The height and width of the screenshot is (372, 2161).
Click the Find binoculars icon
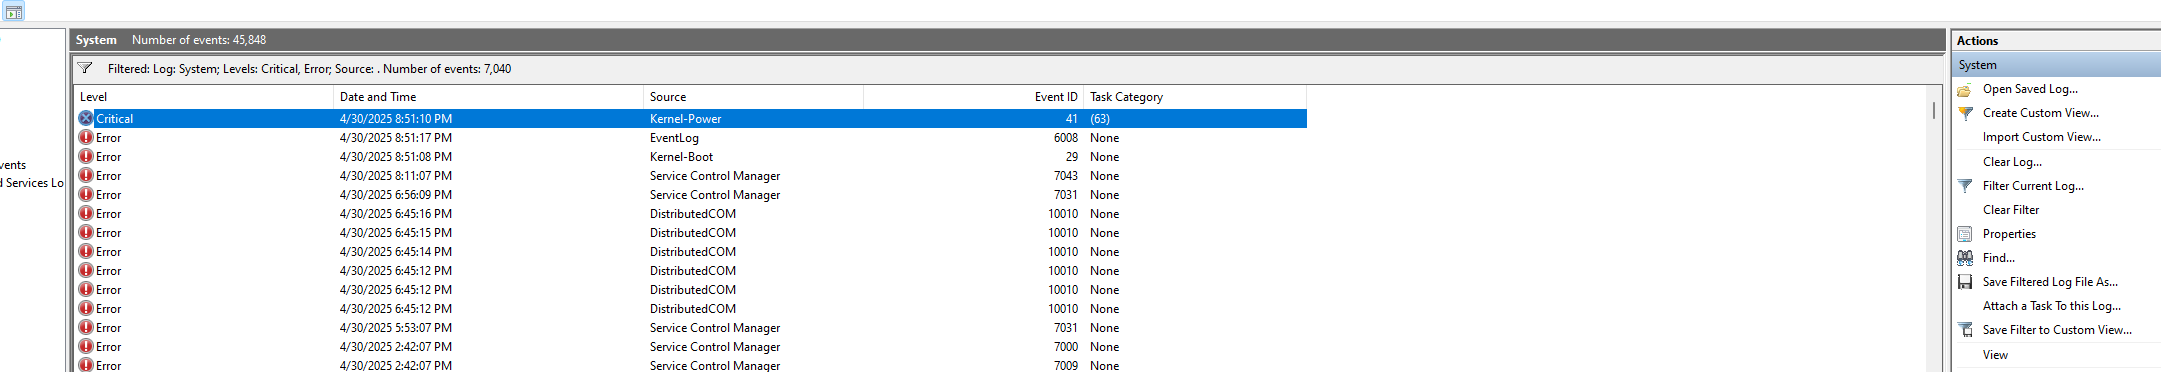(x=1965, y=258)
